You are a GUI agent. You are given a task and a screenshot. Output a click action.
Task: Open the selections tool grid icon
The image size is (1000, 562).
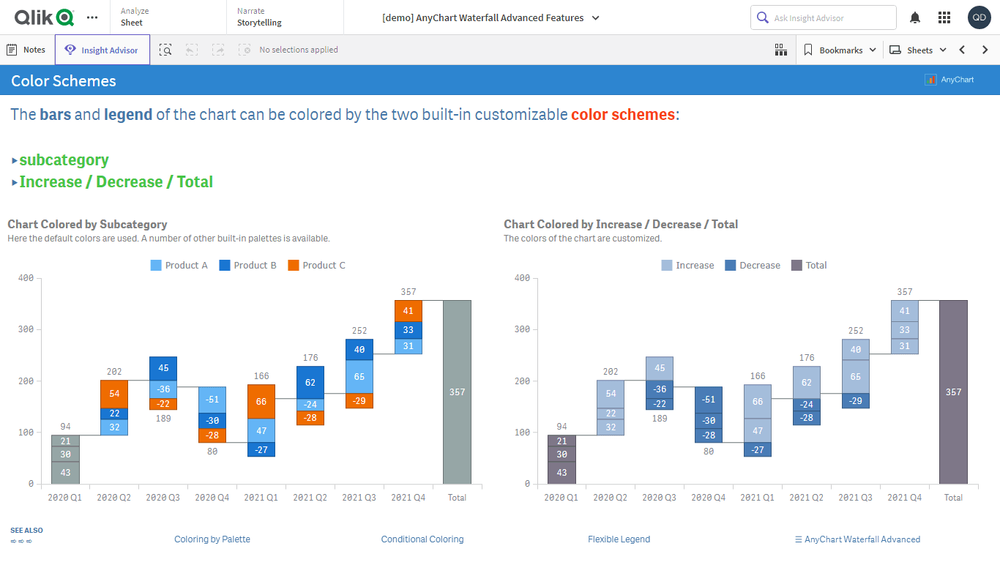pos(780,50)
